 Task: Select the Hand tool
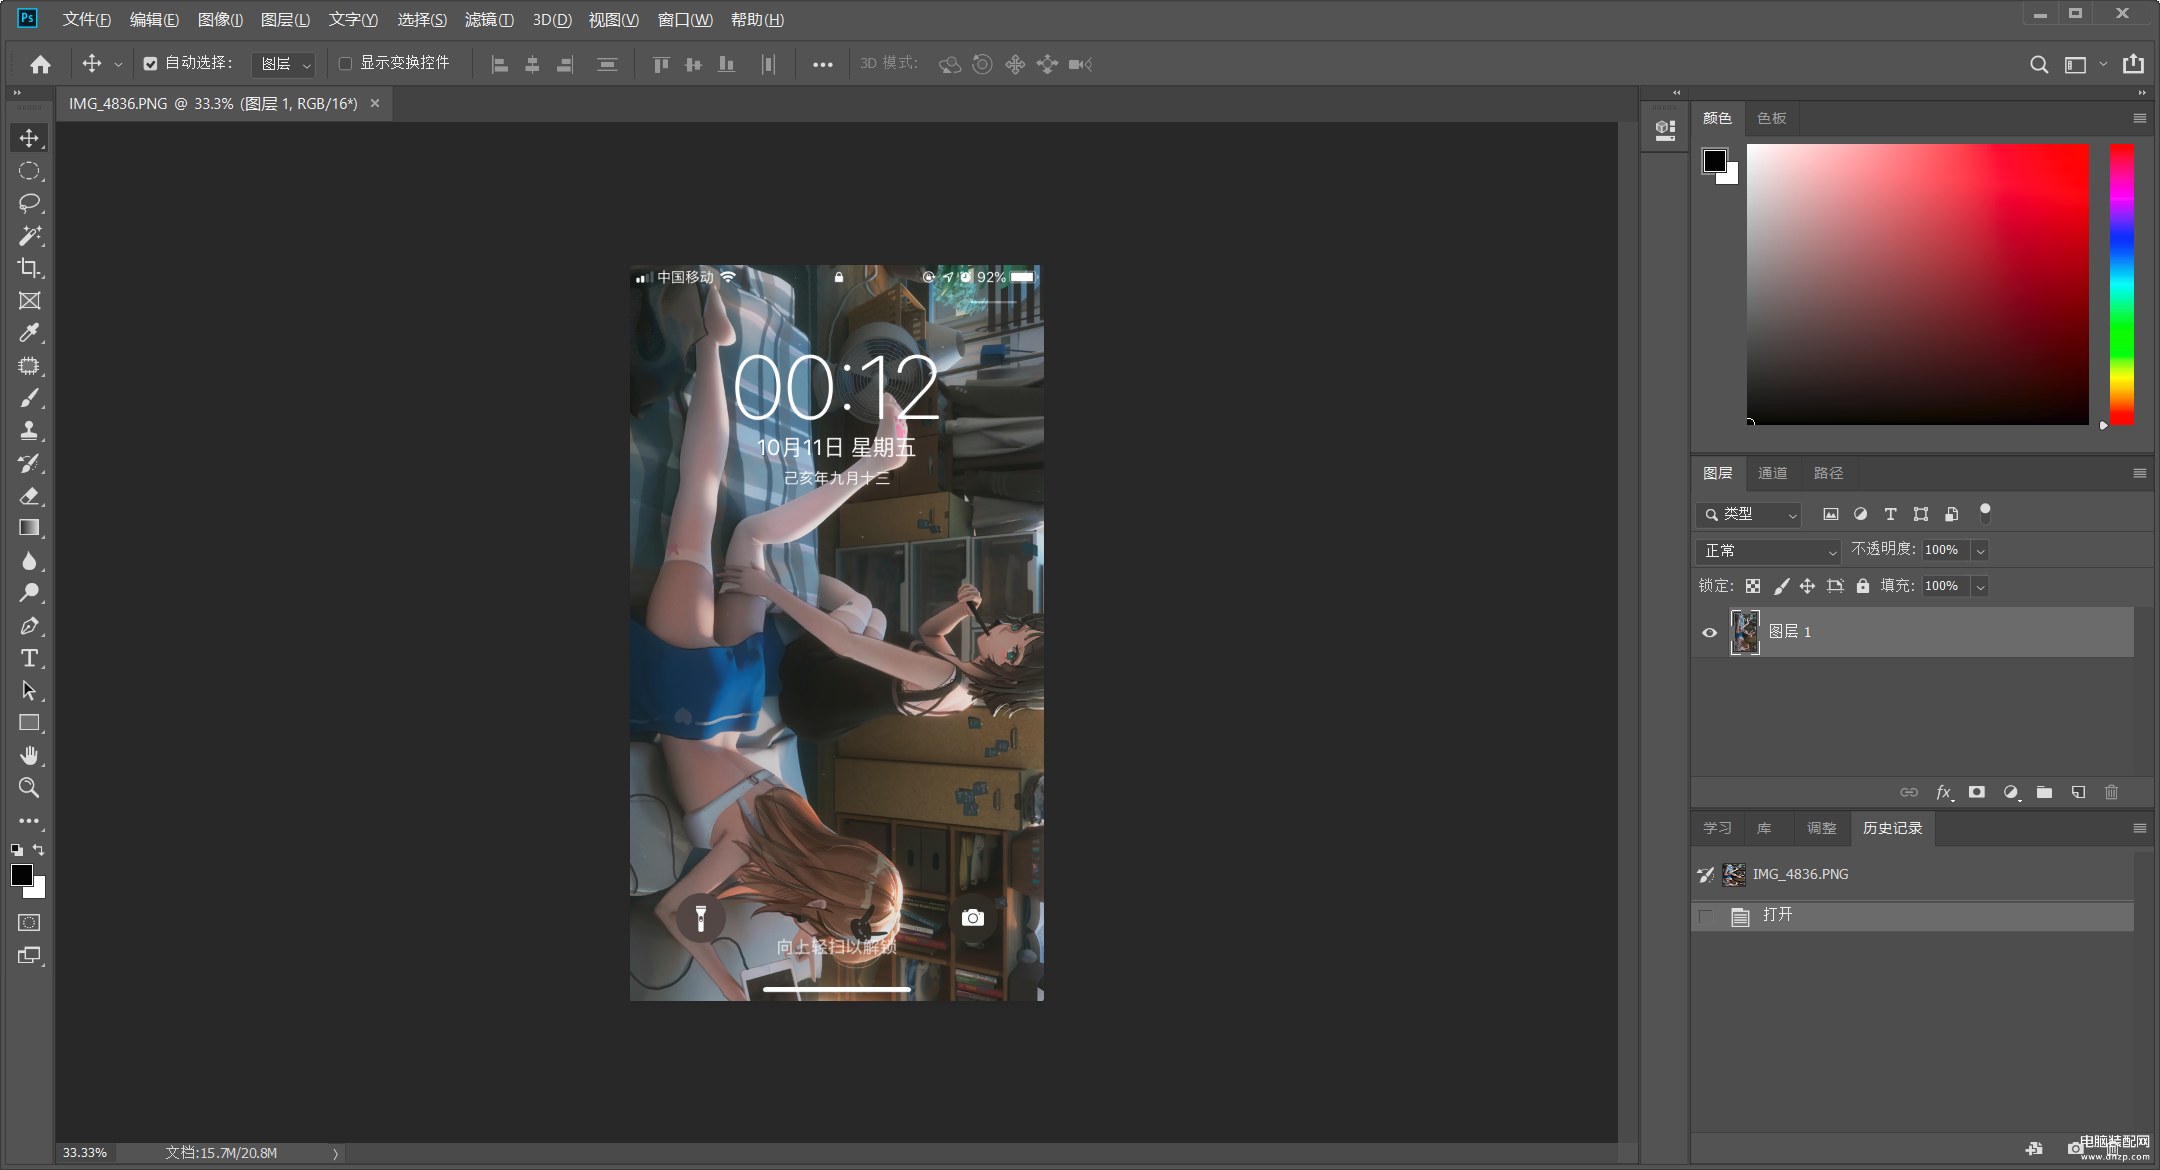29,756
